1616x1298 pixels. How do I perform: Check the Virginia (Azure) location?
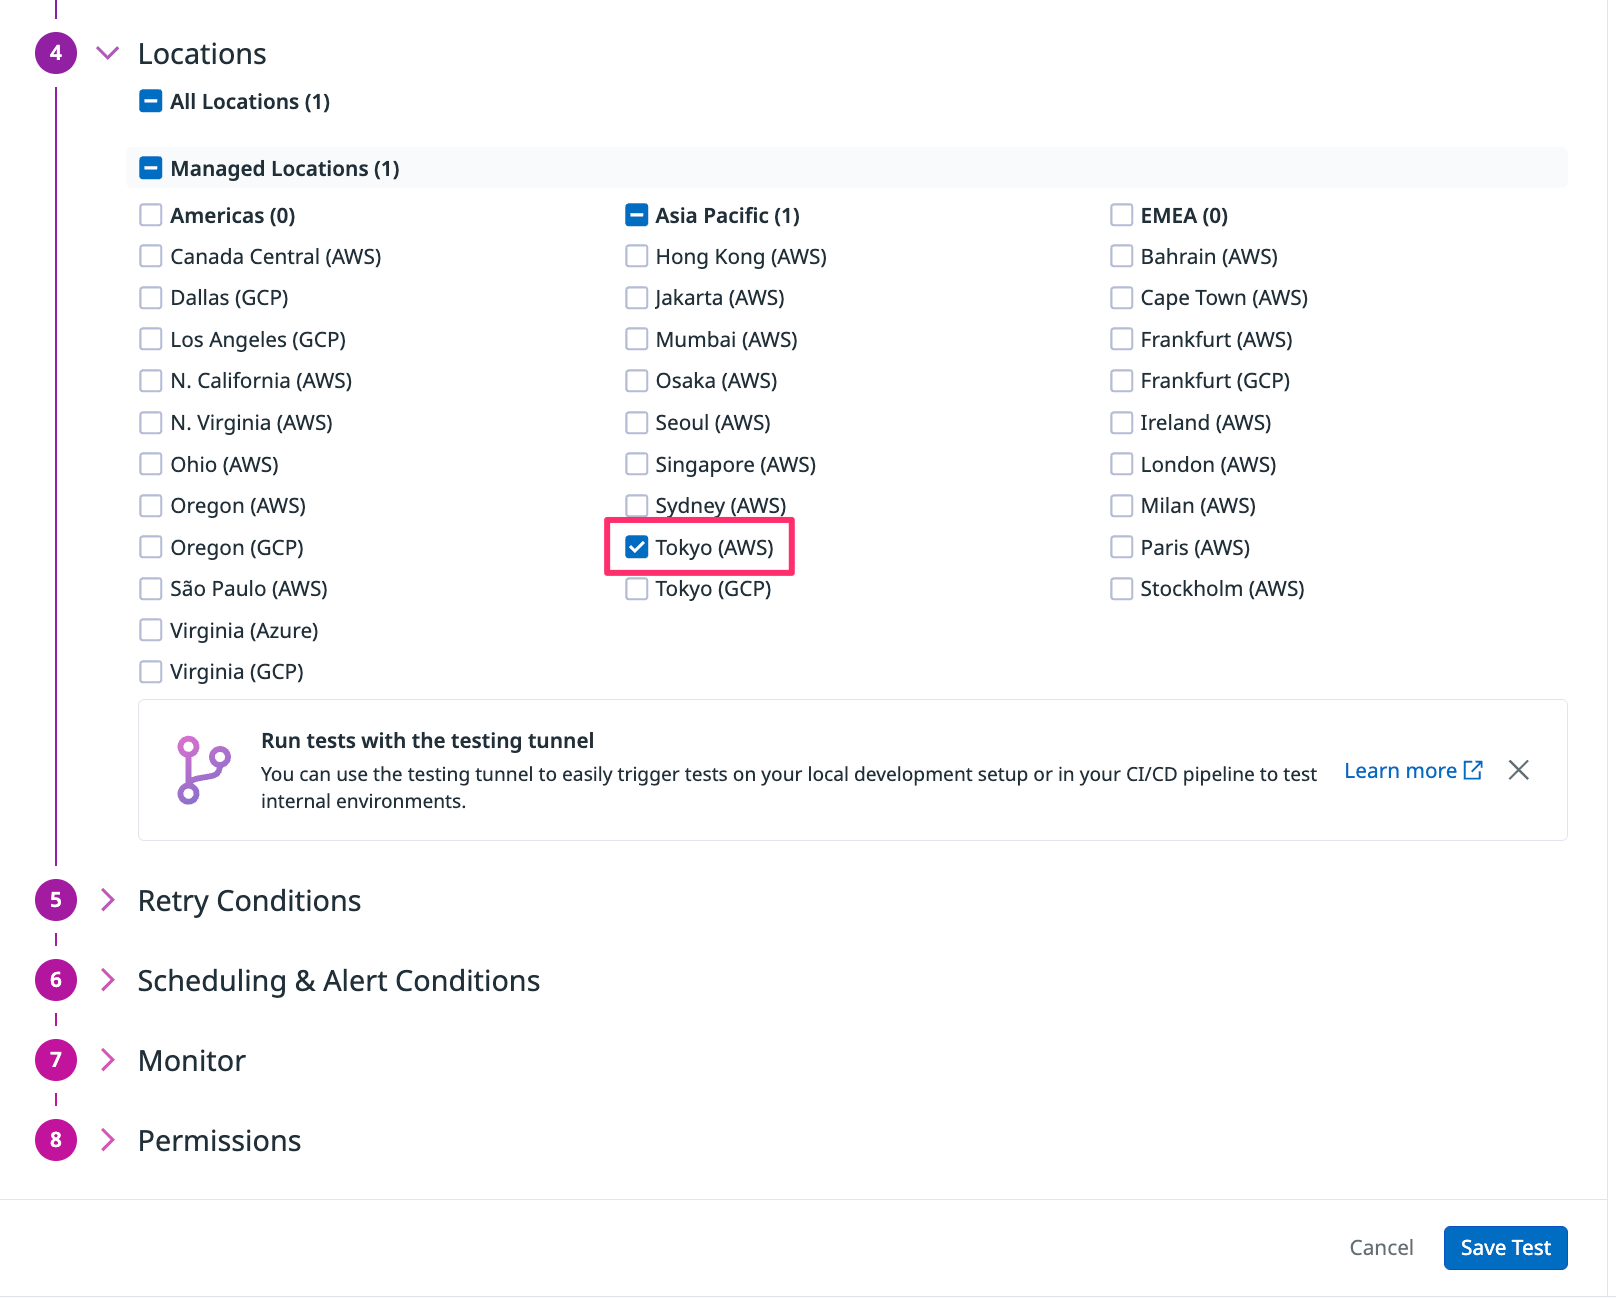pos(151,630)
